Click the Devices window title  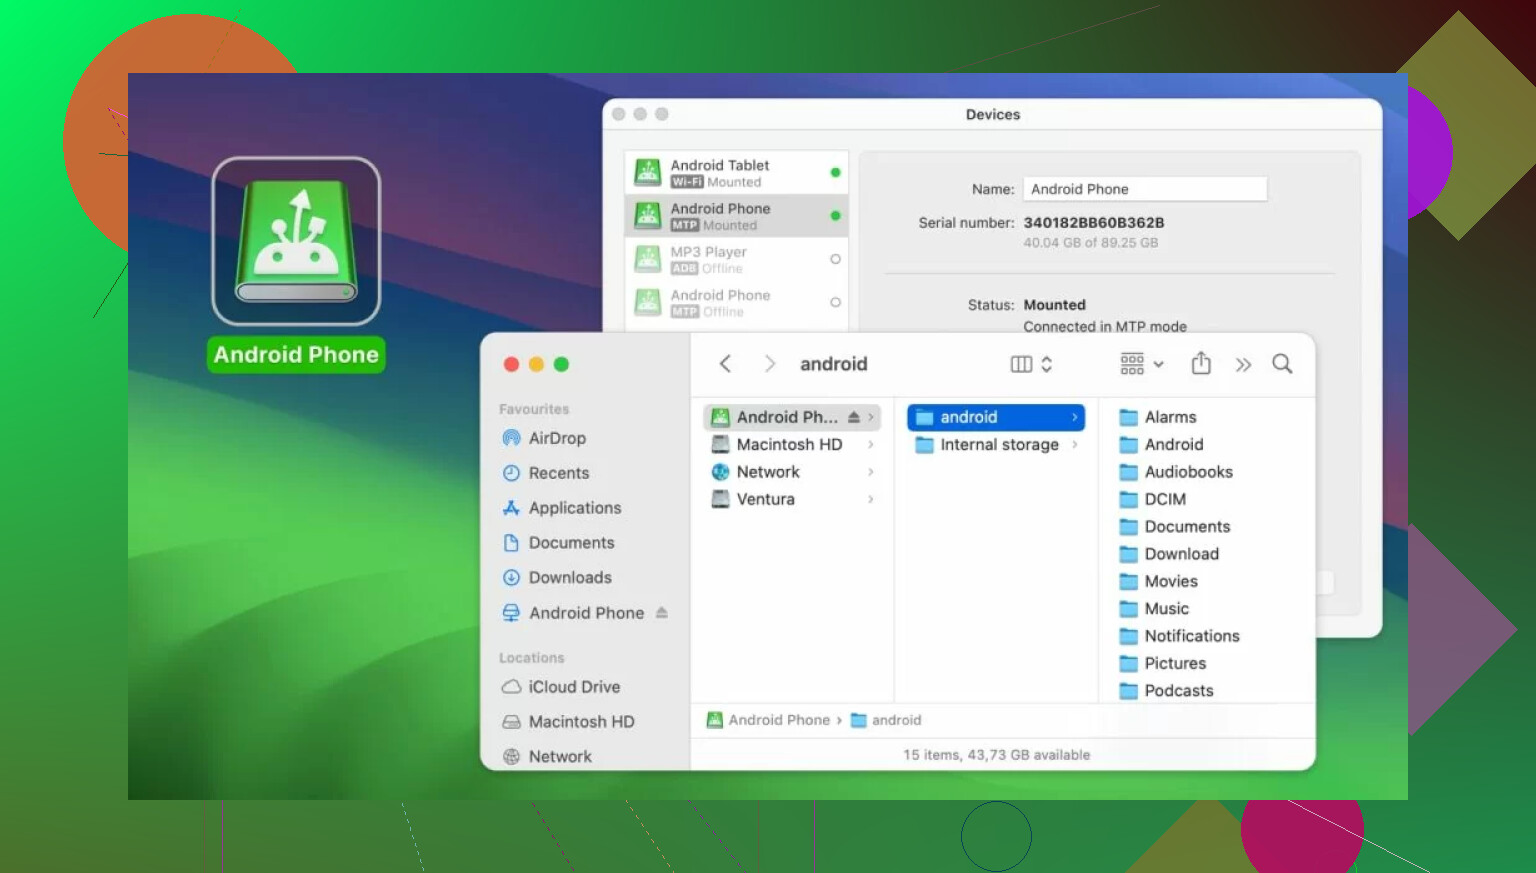pos(993,114)
